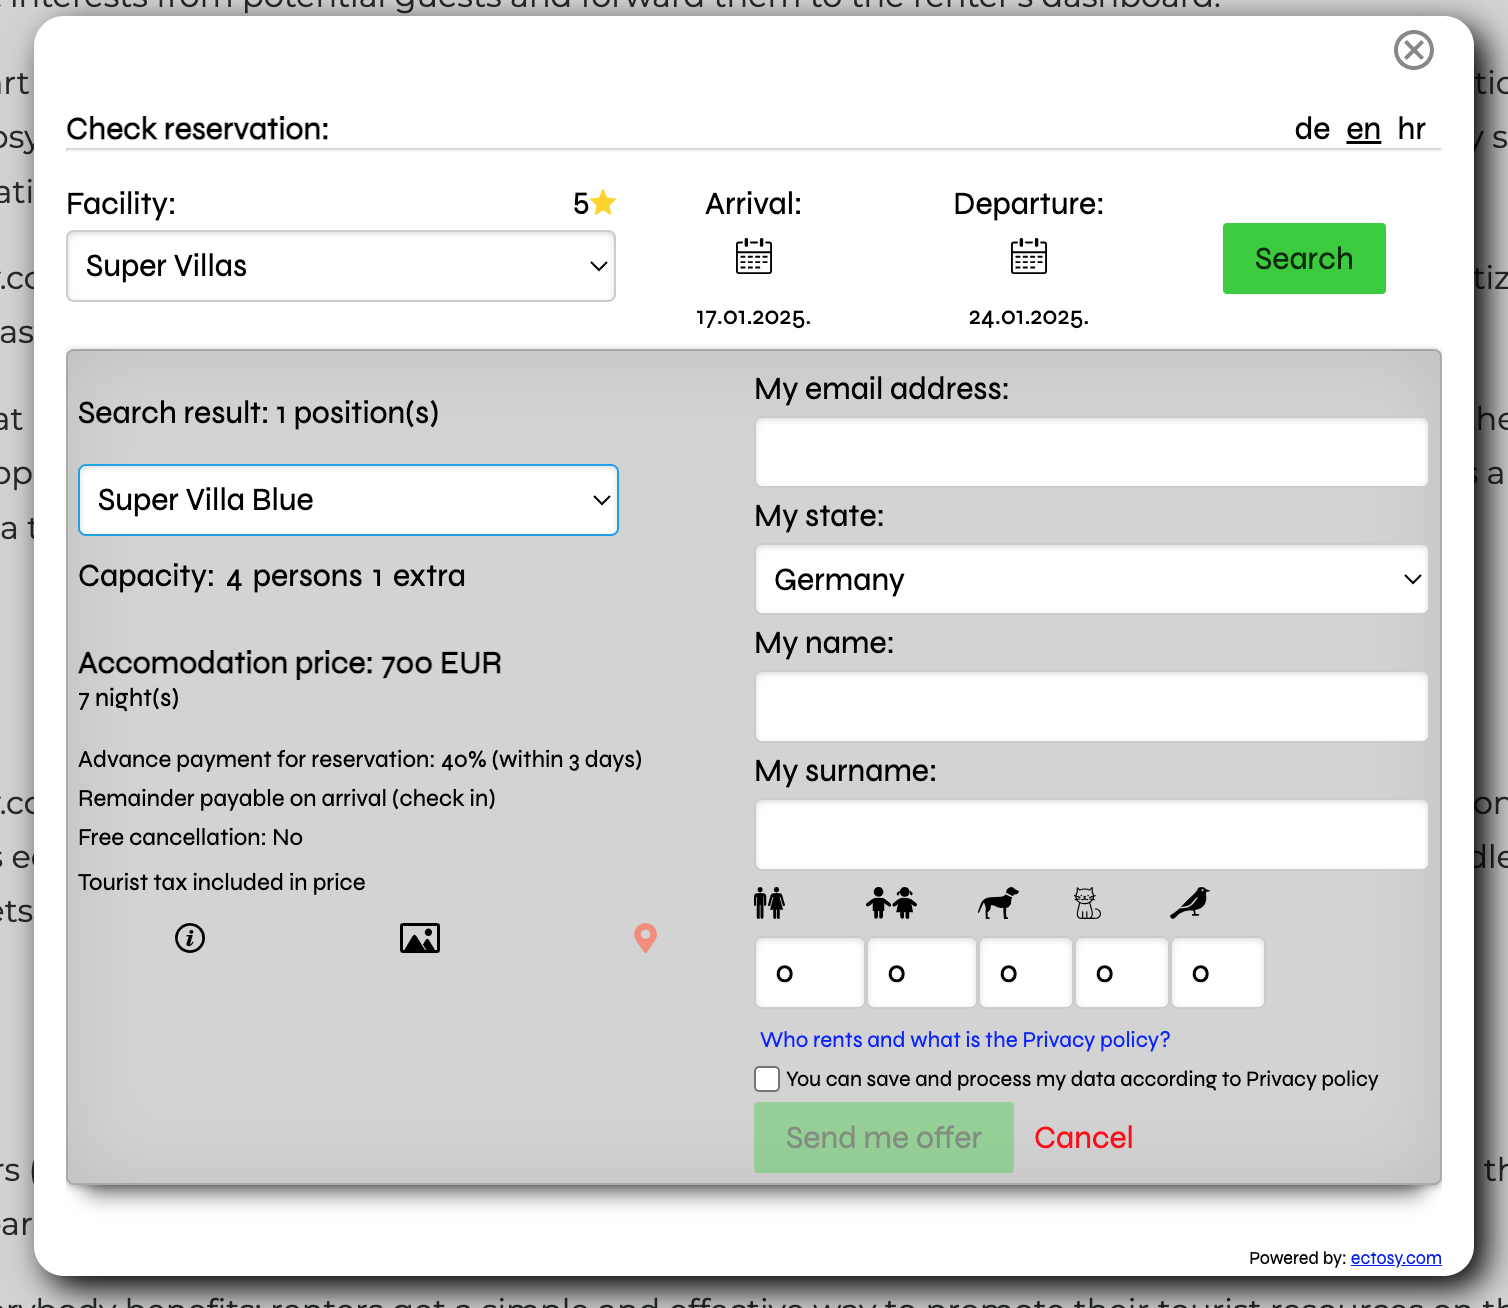Image resolution: width=1508 pixels, height=1308 pixels.
Task: Expand the Facility dropdown showing Super Villas
Action: point(341,266)
